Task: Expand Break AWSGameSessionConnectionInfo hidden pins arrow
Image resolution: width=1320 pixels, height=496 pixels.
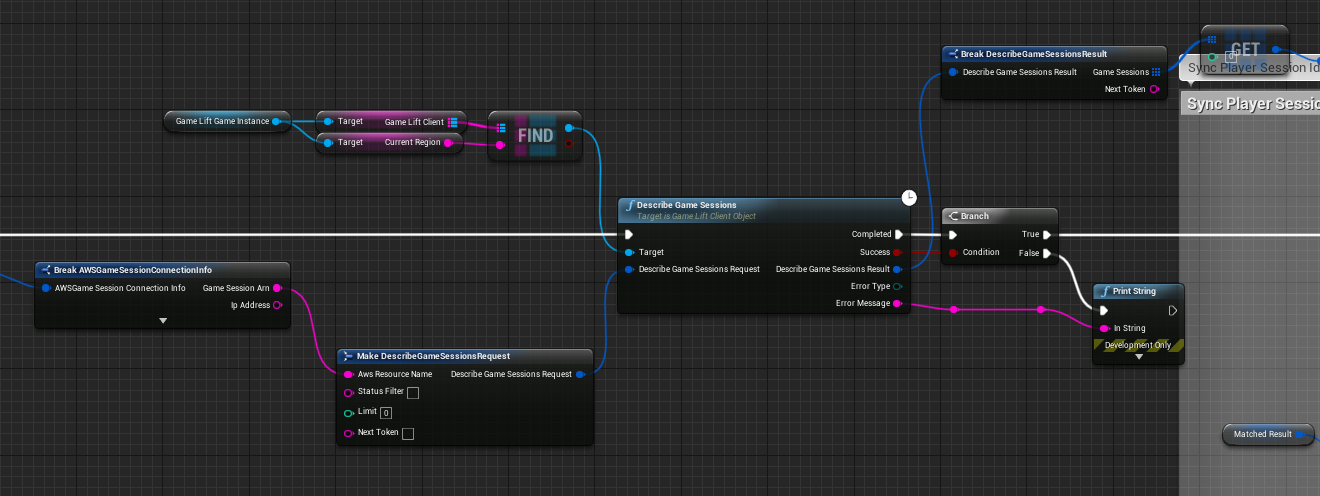Action: point(162,321)
